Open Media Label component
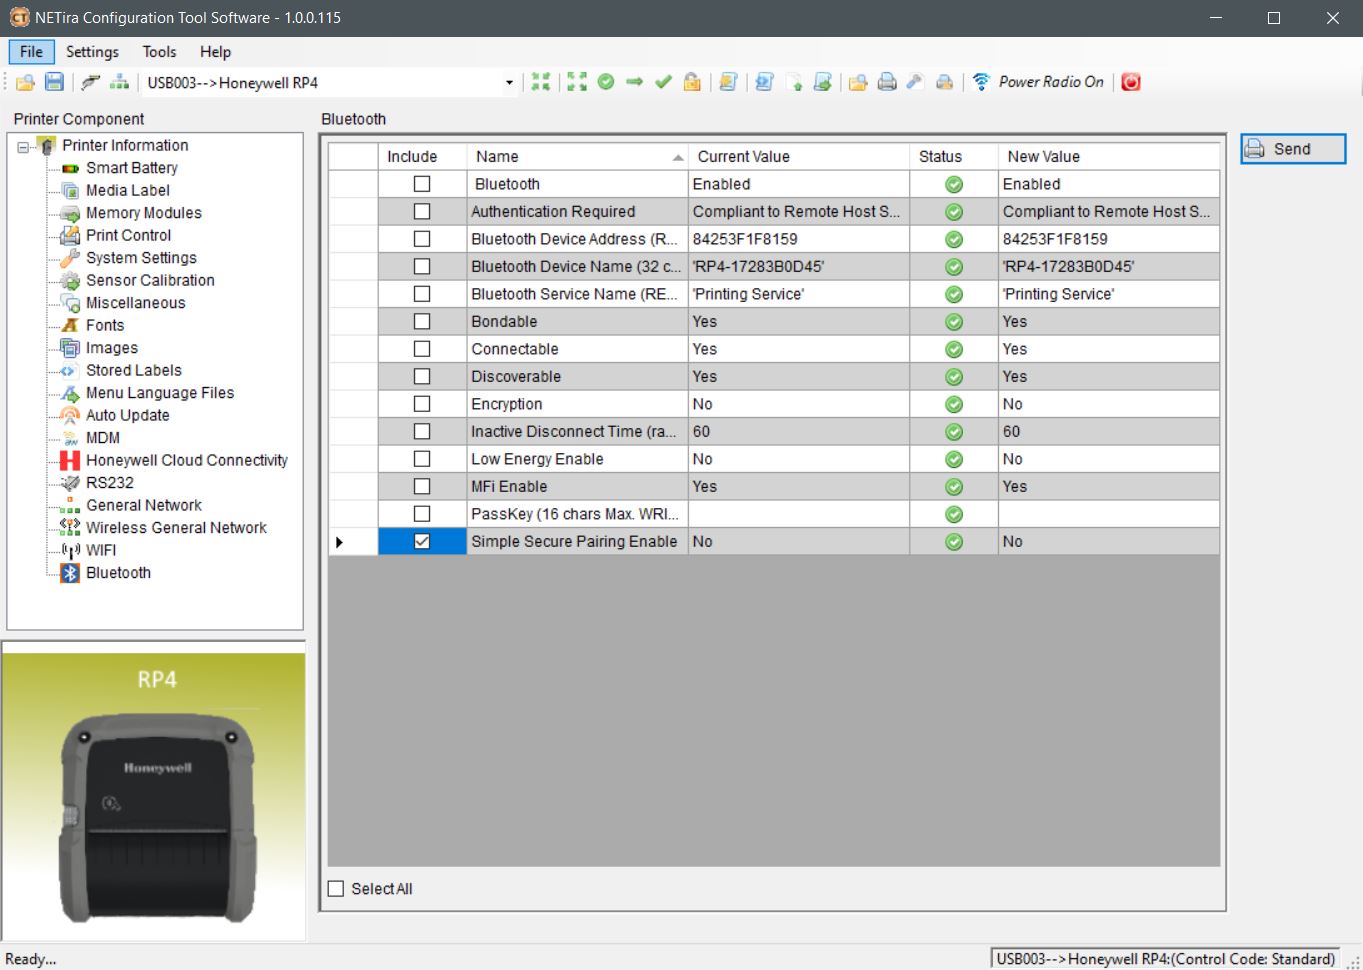The image size is (1363, 970). click(x=128, y=190)
